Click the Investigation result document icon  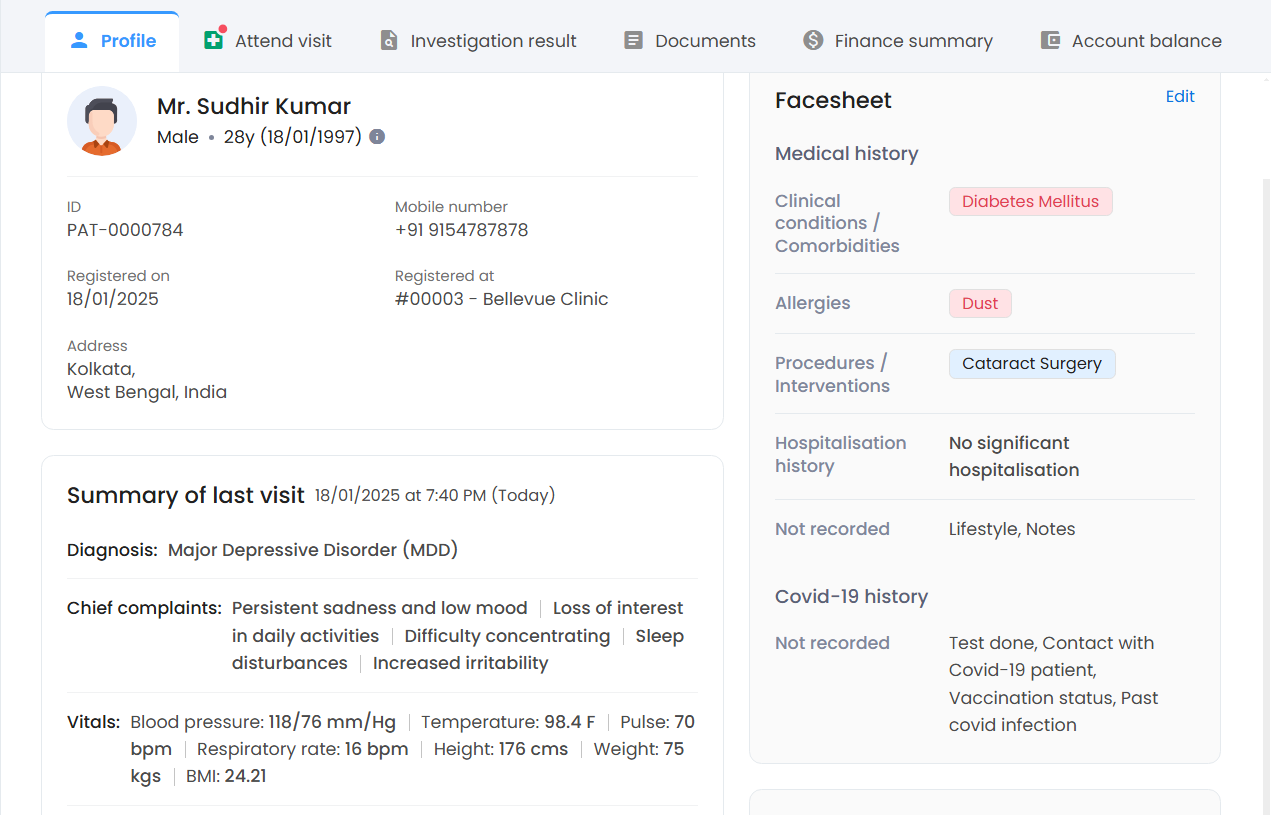tap(389, 41)
